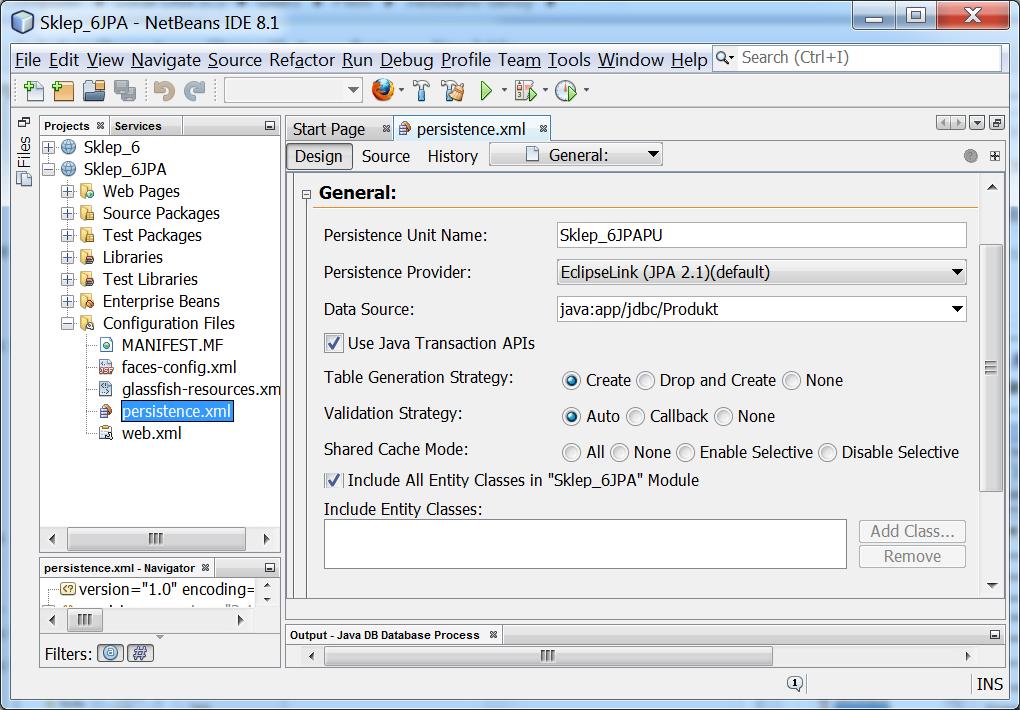Screen dimensions: 1020x710
Task: Open the Tools menu
Action: (569, 60)
